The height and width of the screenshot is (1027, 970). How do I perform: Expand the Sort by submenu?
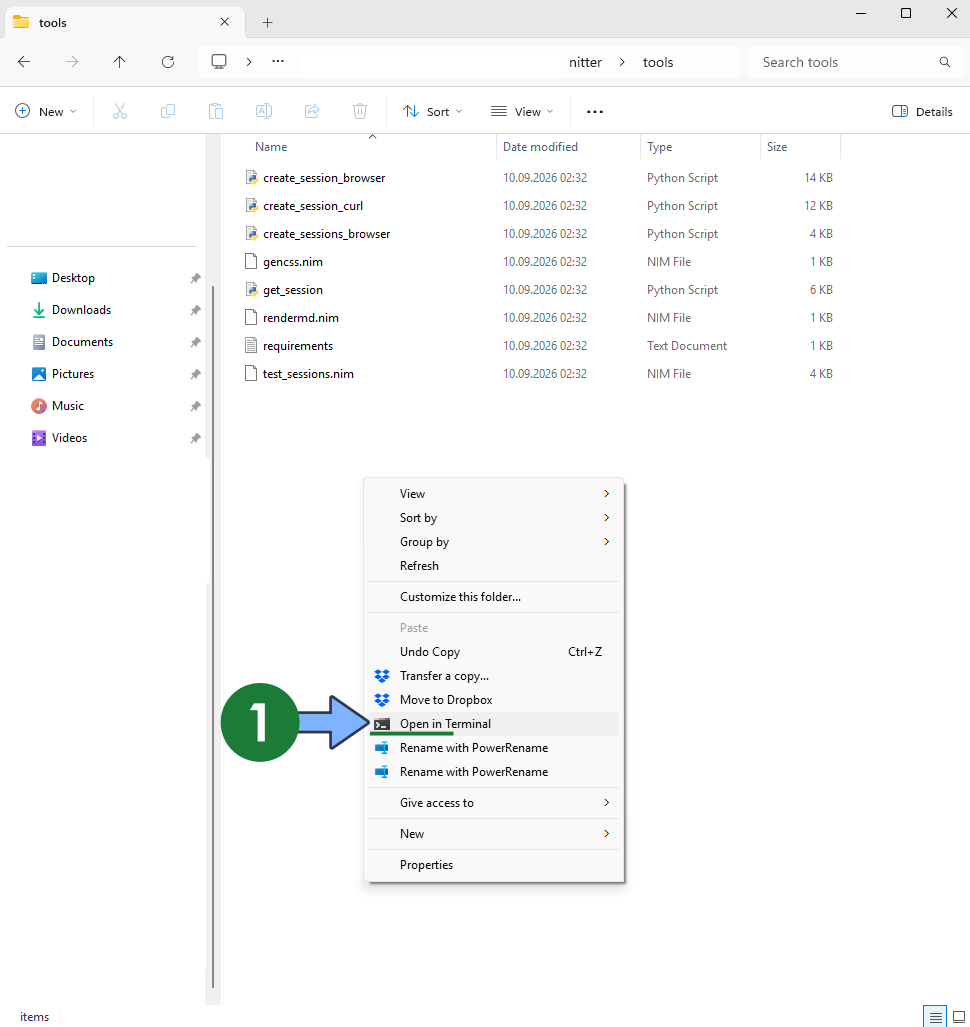tap(493, 517)
